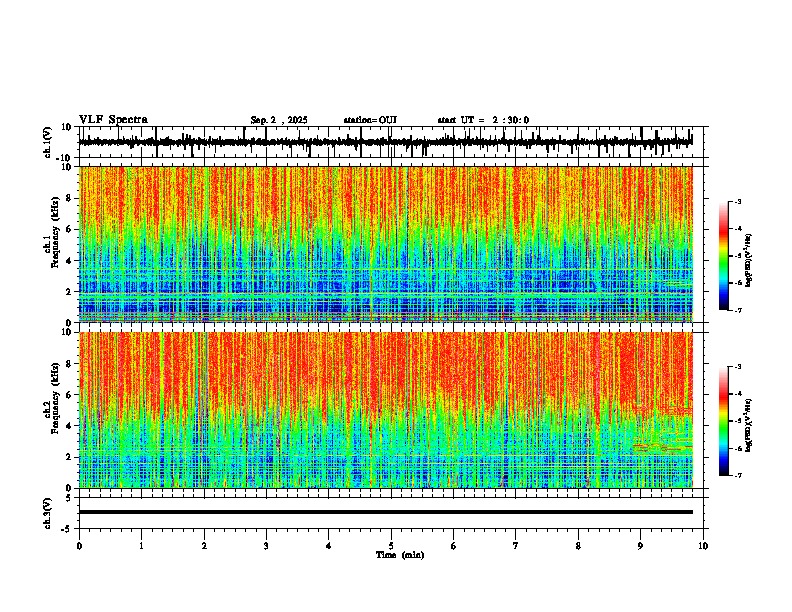Click the "8" kHz tick on ch.1 spectrogram axis
Viewport: 792px width, 612px height.
pos(70,198)
